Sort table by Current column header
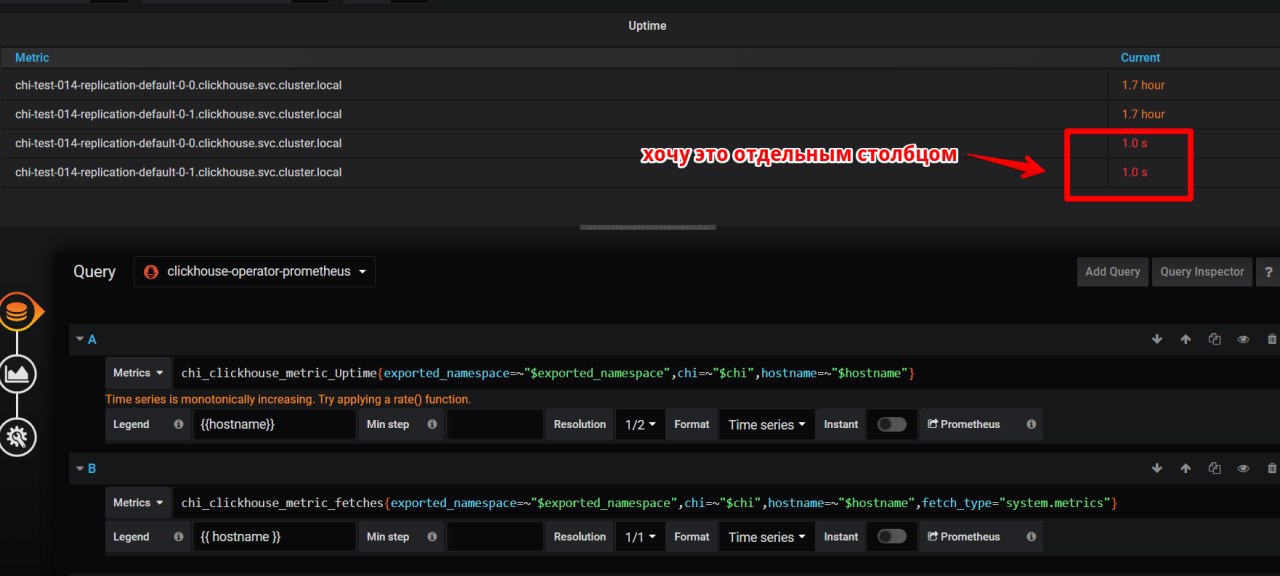1280x576 pixels. (x=1140, y=58)
